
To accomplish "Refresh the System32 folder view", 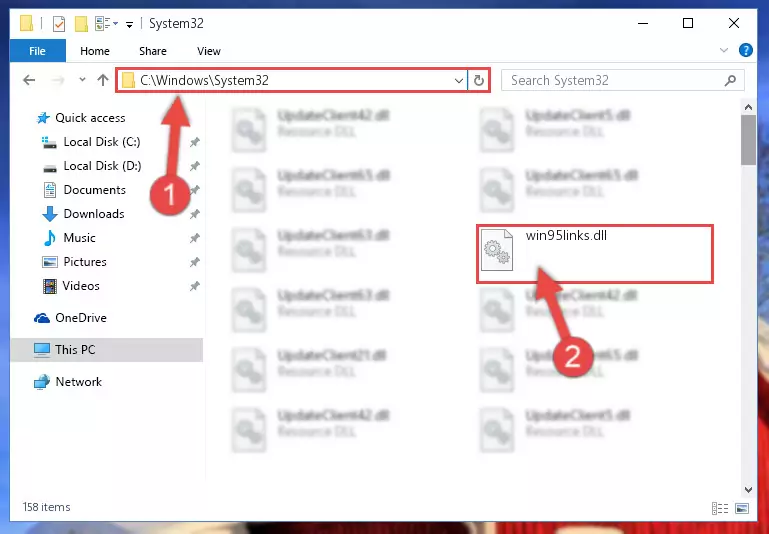I will pyautogui.click(x=479, y=80).
